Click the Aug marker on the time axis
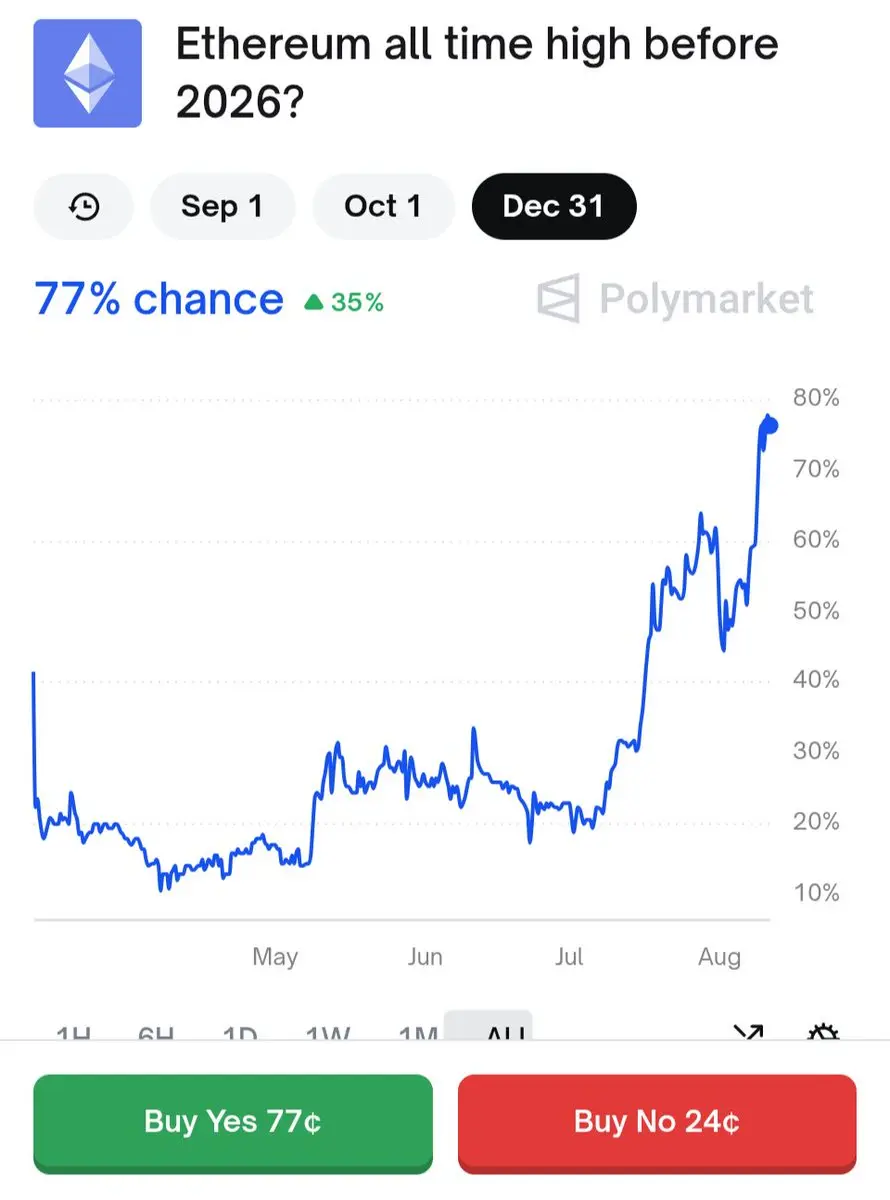890x1200 pixels. (719, 957)
